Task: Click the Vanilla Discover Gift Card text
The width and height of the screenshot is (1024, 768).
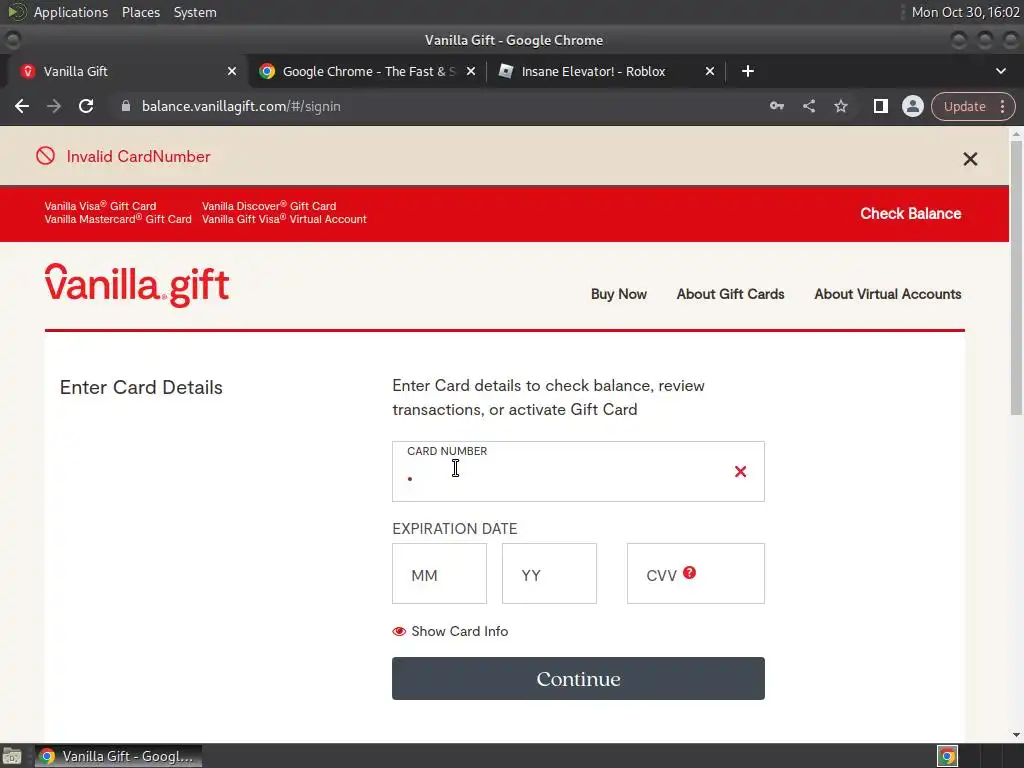Action: click(x=269, y=206)
